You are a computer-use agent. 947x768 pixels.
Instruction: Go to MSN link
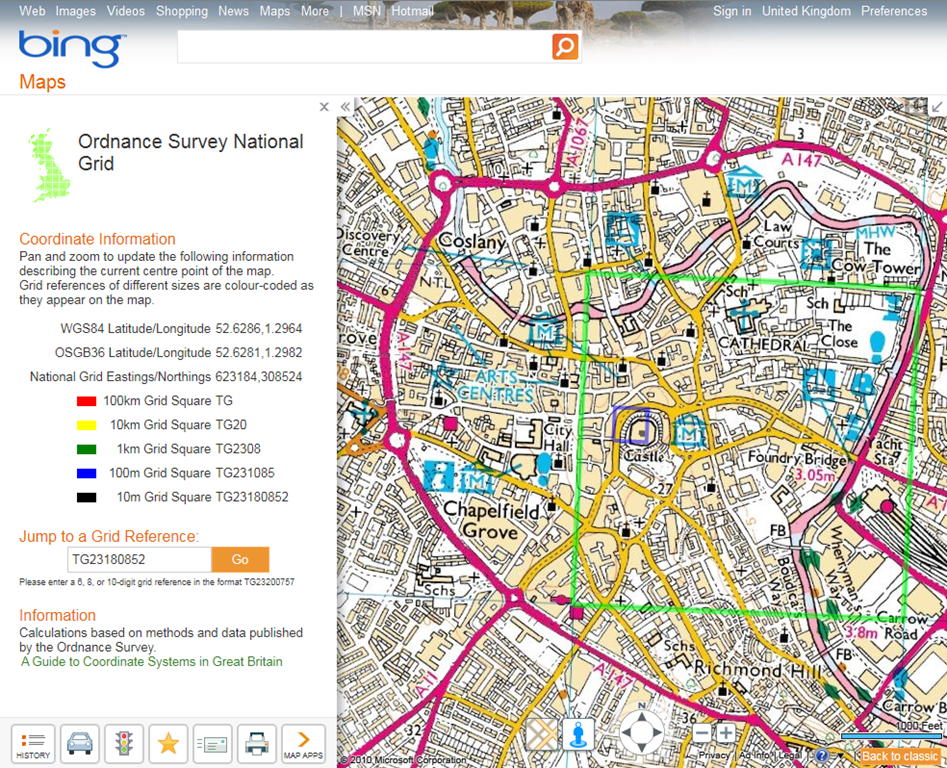pyautogui.click(x=367, y=11)
